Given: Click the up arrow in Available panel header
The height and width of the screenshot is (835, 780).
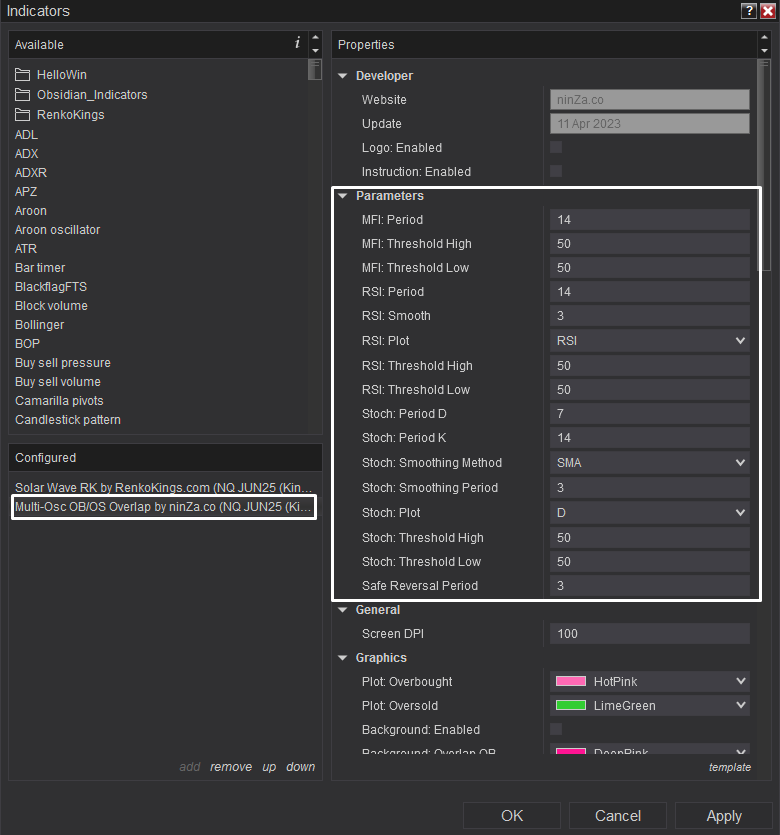Looking at the screenshot, I should tap(315, 38).
